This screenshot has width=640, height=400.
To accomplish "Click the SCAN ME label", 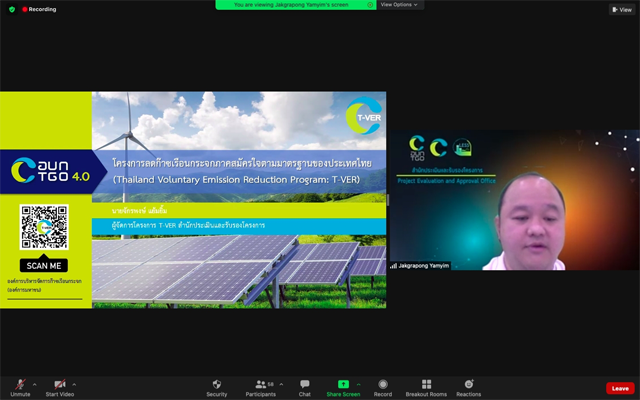I will (44, 266).
